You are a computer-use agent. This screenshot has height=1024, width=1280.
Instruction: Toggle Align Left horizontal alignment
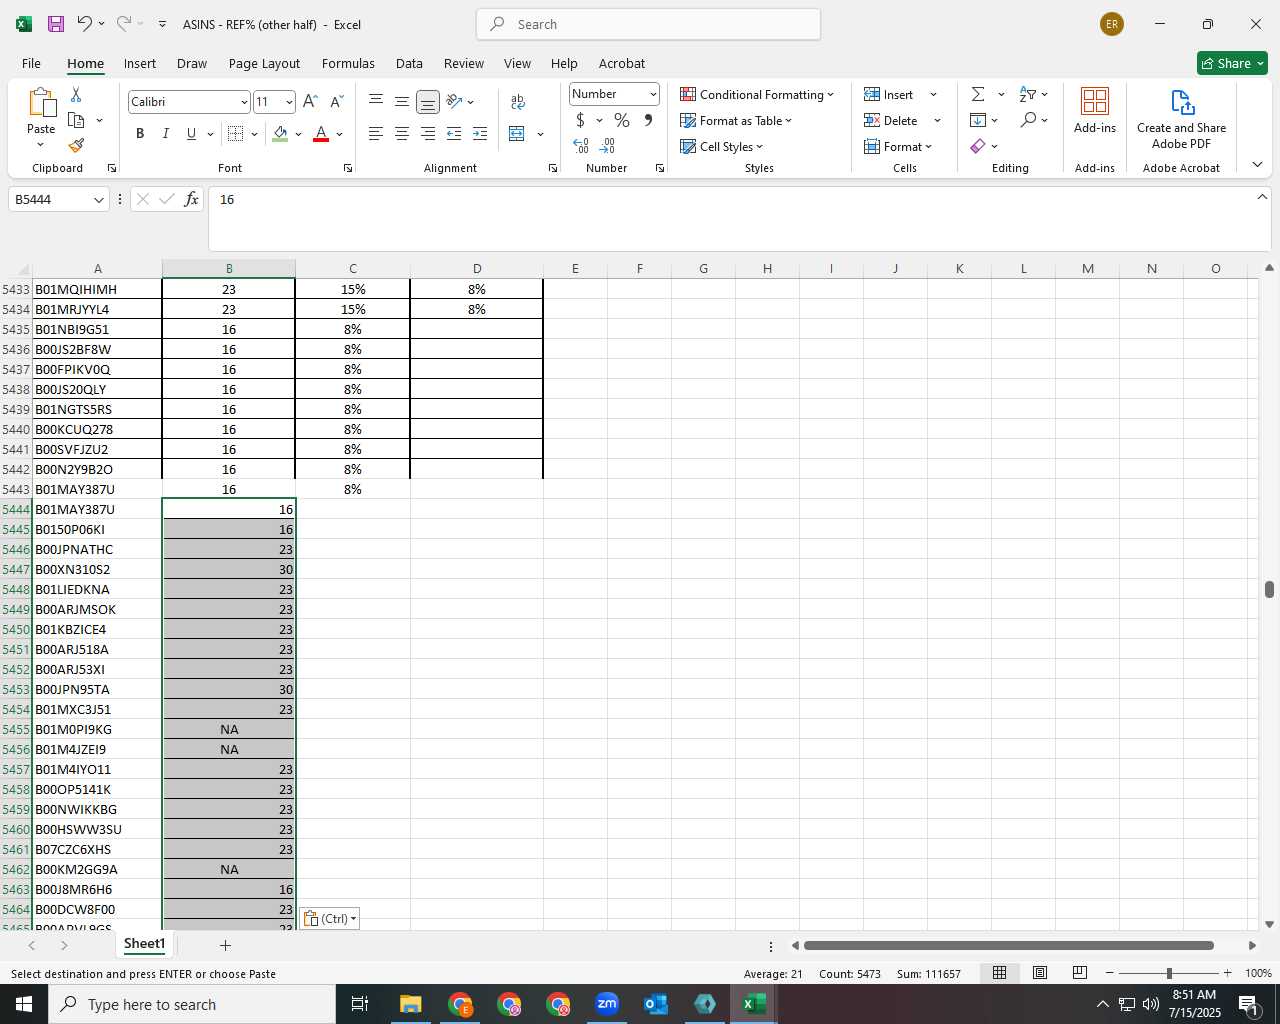coord(376,134)
